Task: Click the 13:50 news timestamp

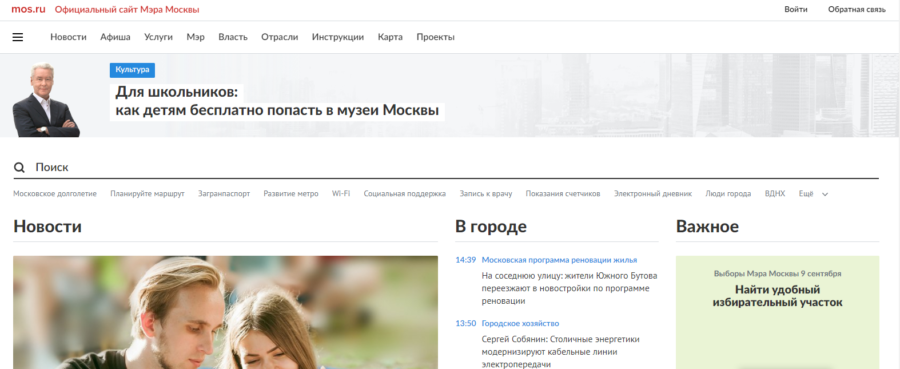Action: tap(465, 324)
